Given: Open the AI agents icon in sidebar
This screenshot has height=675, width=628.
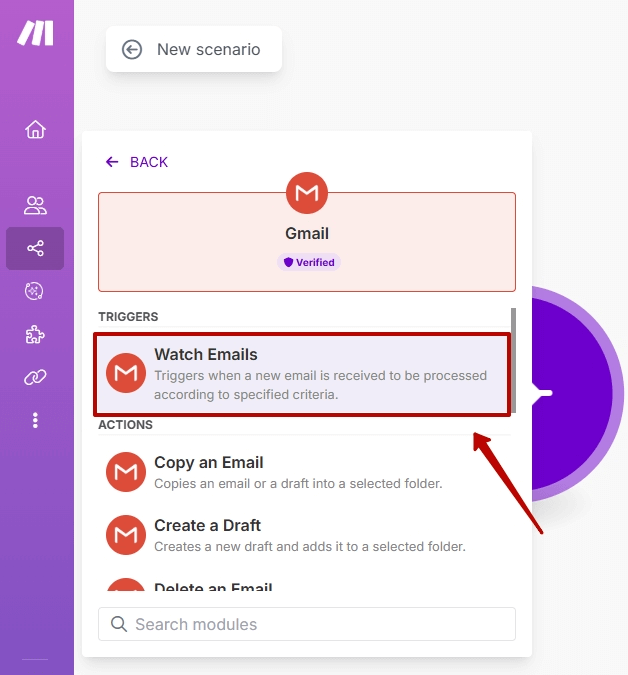Looking at the screenshot, I should tap(34, 291).
